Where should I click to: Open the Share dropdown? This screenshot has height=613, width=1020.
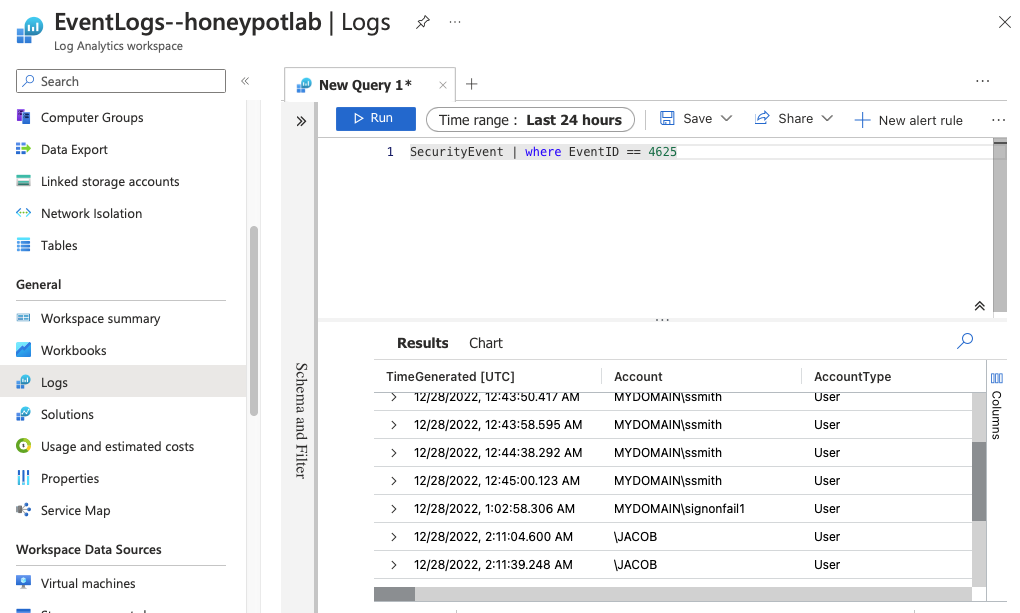point(793,118)
